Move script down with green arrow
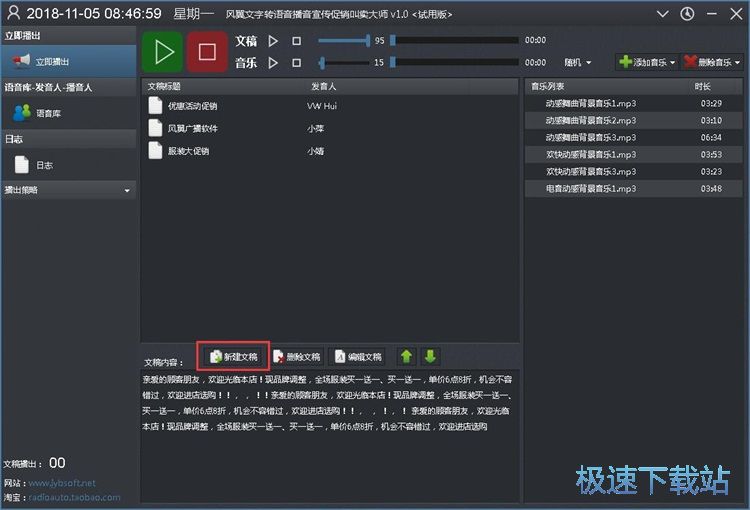The height and width of the screenshot is (510, 750). point(430,356)
